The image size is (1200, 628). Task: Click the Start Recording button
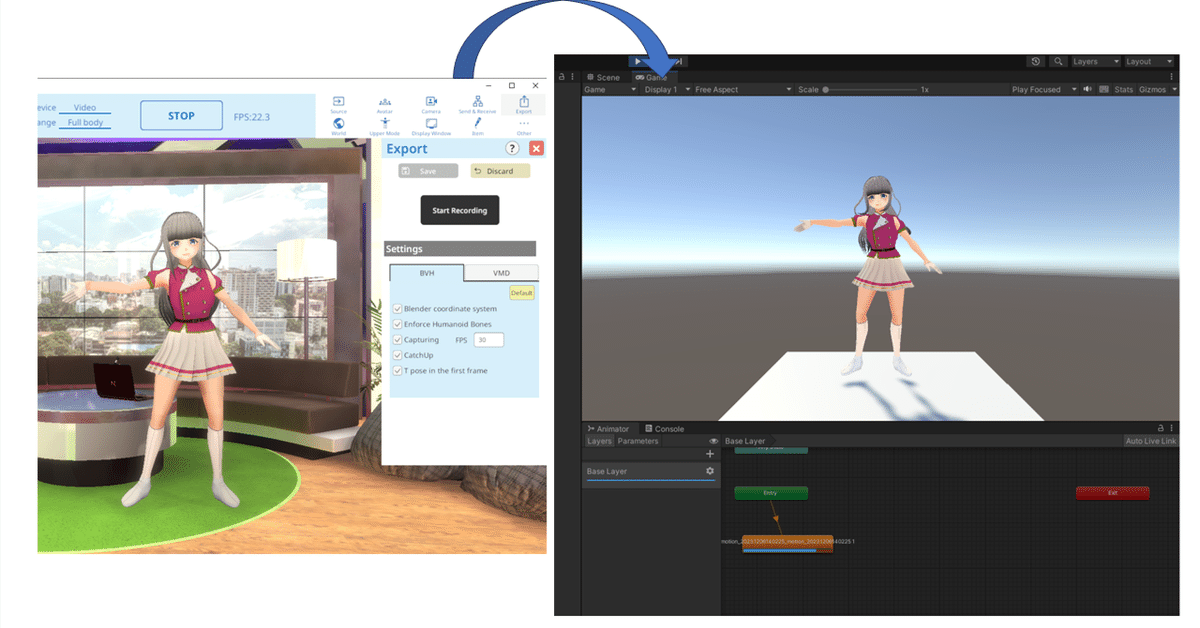point(459,211)
